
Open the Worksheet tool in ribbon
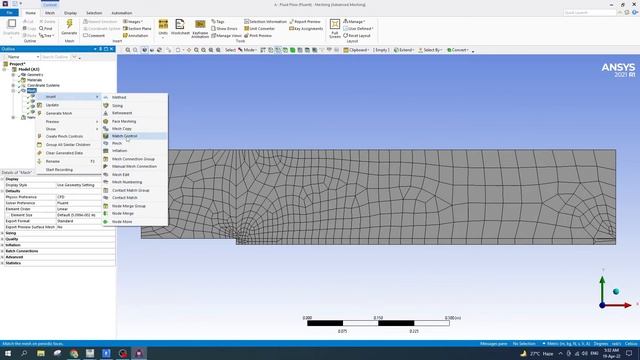pyautogui.click(x=180, y=27)
